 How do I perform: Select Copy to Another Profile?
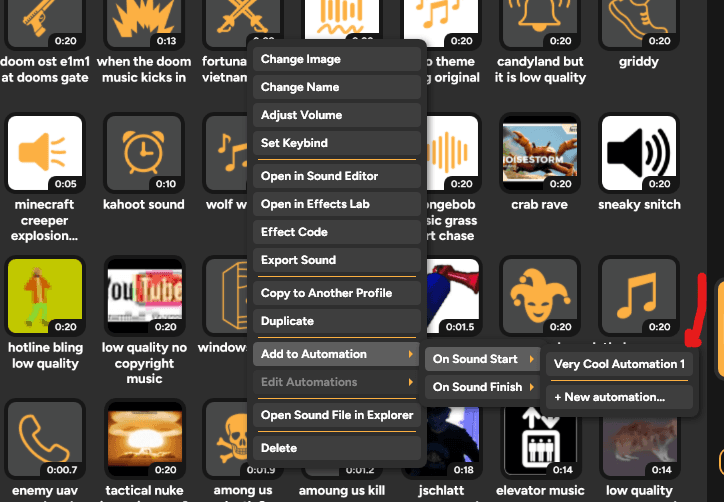[x=337, y=293]
